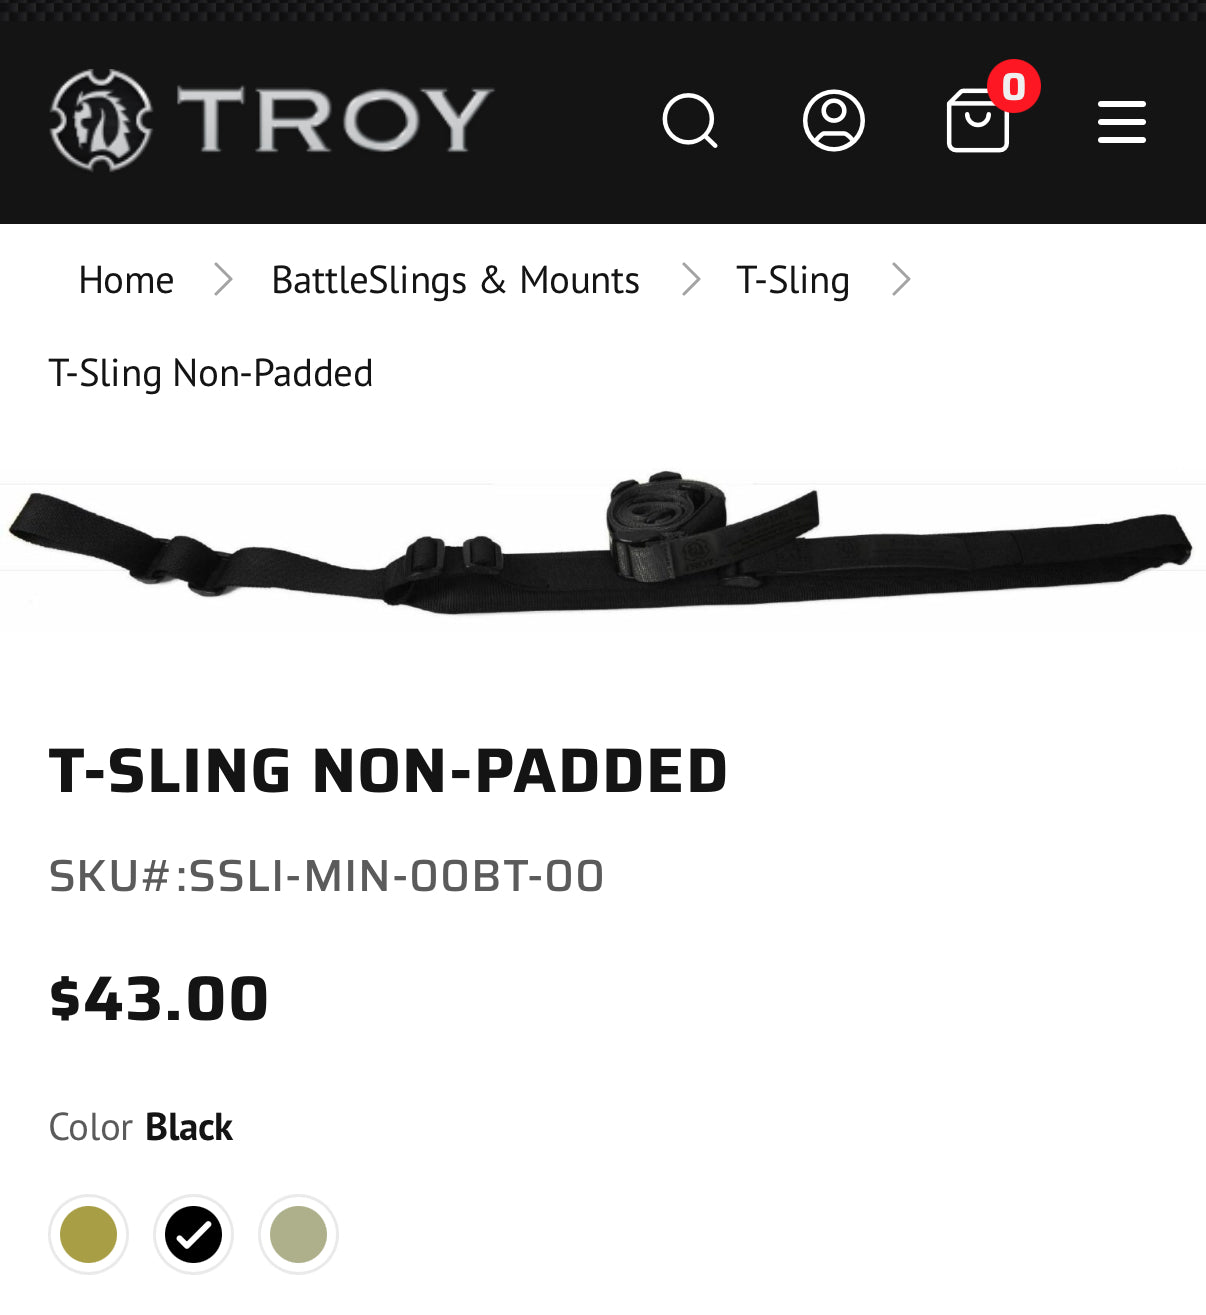Open BattleSlings & Mounts breadcrumb link
The height and width of the screenshot is (1315, 1206).
455,280
